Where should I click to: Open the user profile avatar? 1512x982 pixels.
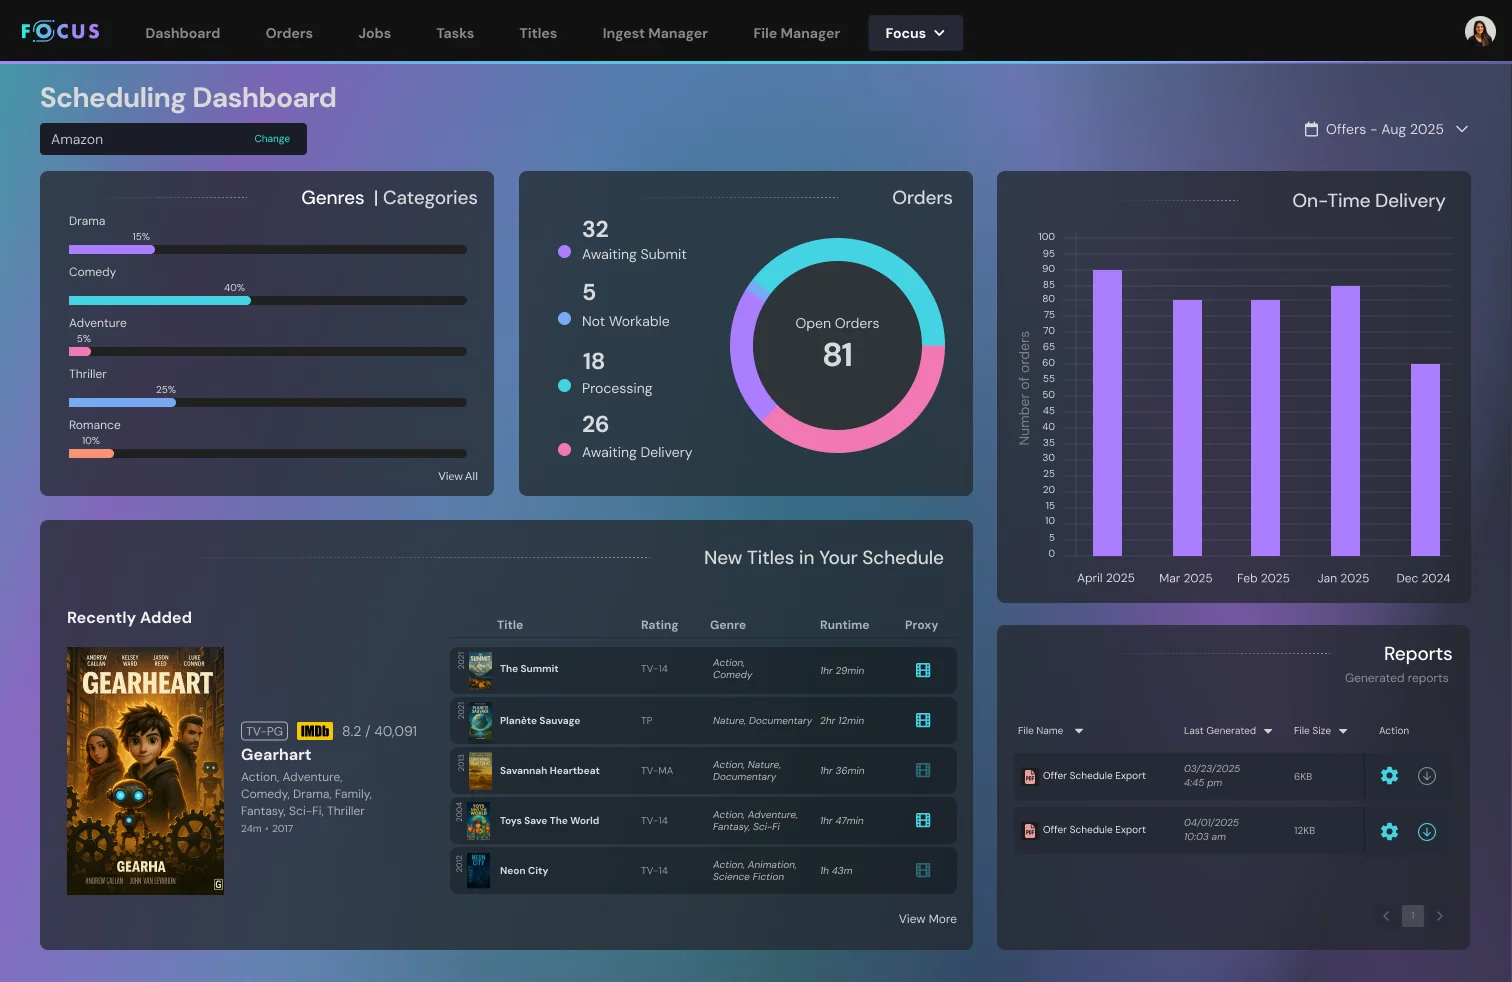coord(1479,32)
